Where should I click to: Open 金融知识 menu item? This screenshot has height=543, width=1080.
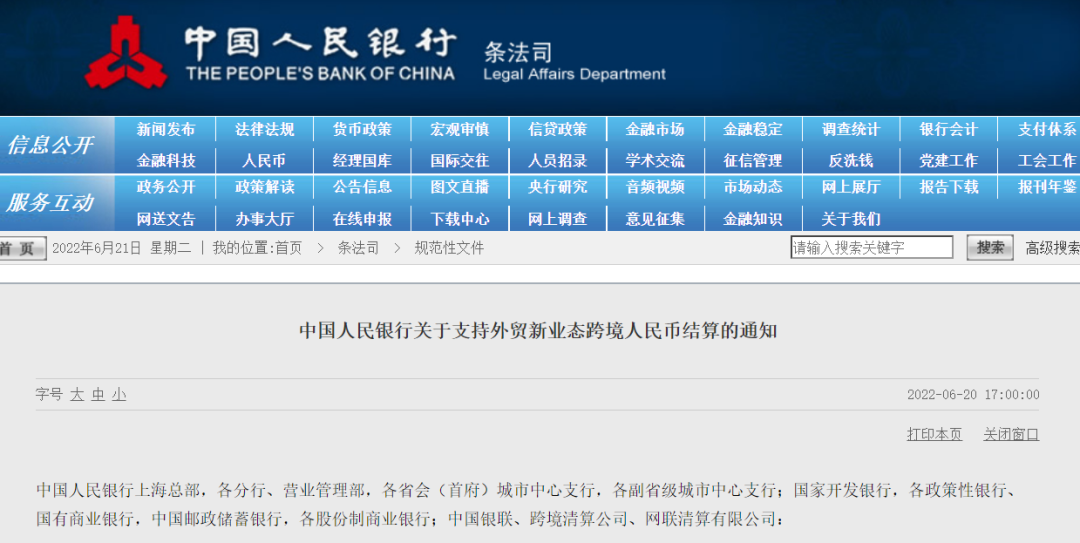tap(753, 219)
